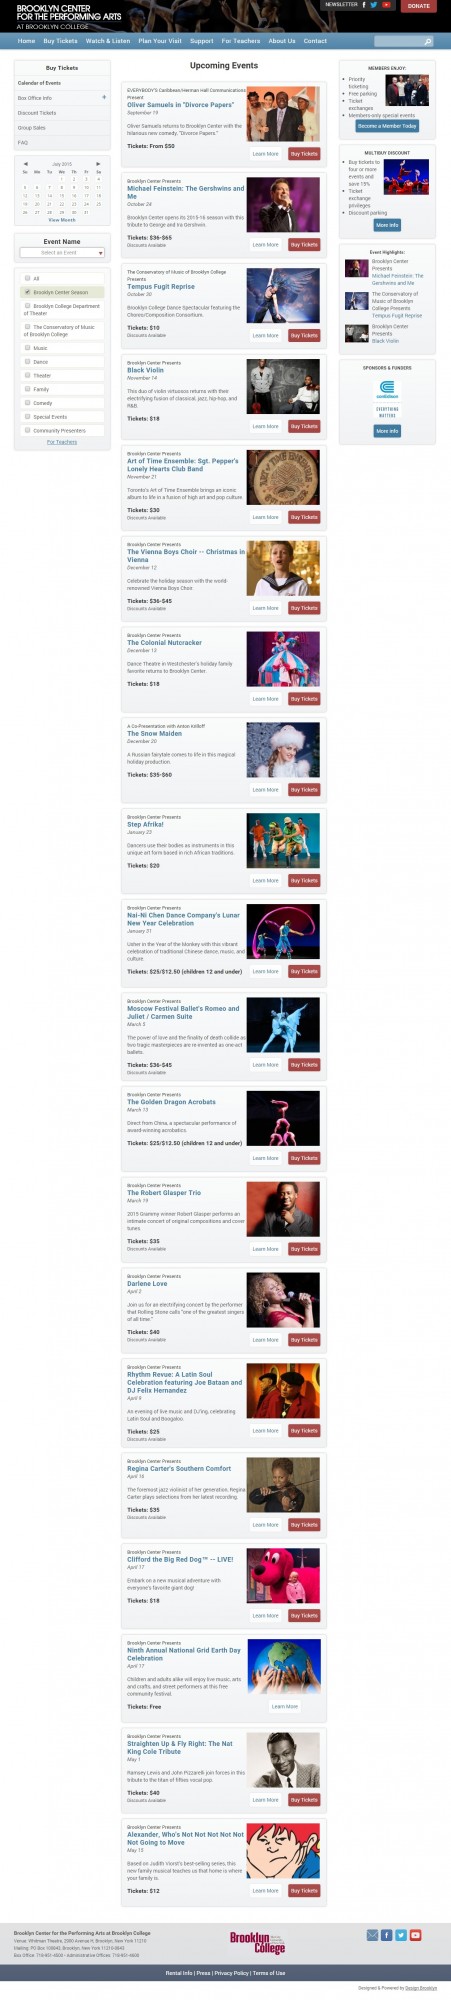
Task: Uncheck Brooklyn Center Season filter
Action: [28, 292]
